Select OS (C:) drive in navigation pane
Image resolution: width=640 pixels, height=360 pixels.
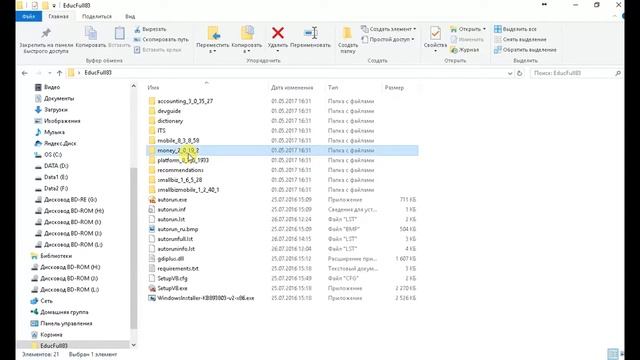(53, 155)
